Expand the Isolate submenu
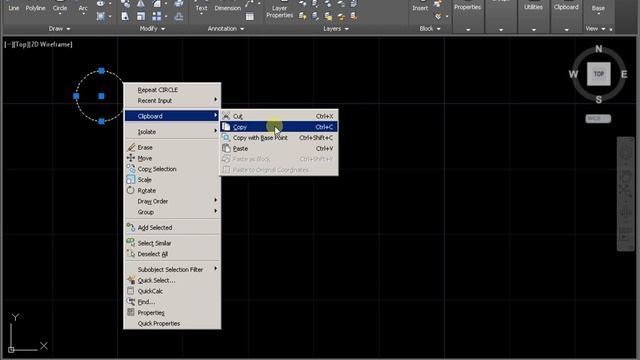The width and height of the screenshot is (640, 360). [172, 132]
